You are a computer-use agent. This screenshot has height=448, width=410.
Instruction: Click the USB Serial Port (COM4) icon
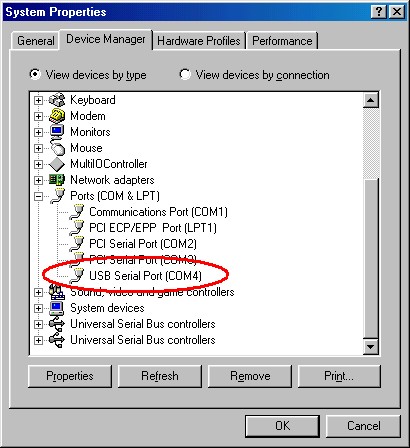tap(77, 276)
